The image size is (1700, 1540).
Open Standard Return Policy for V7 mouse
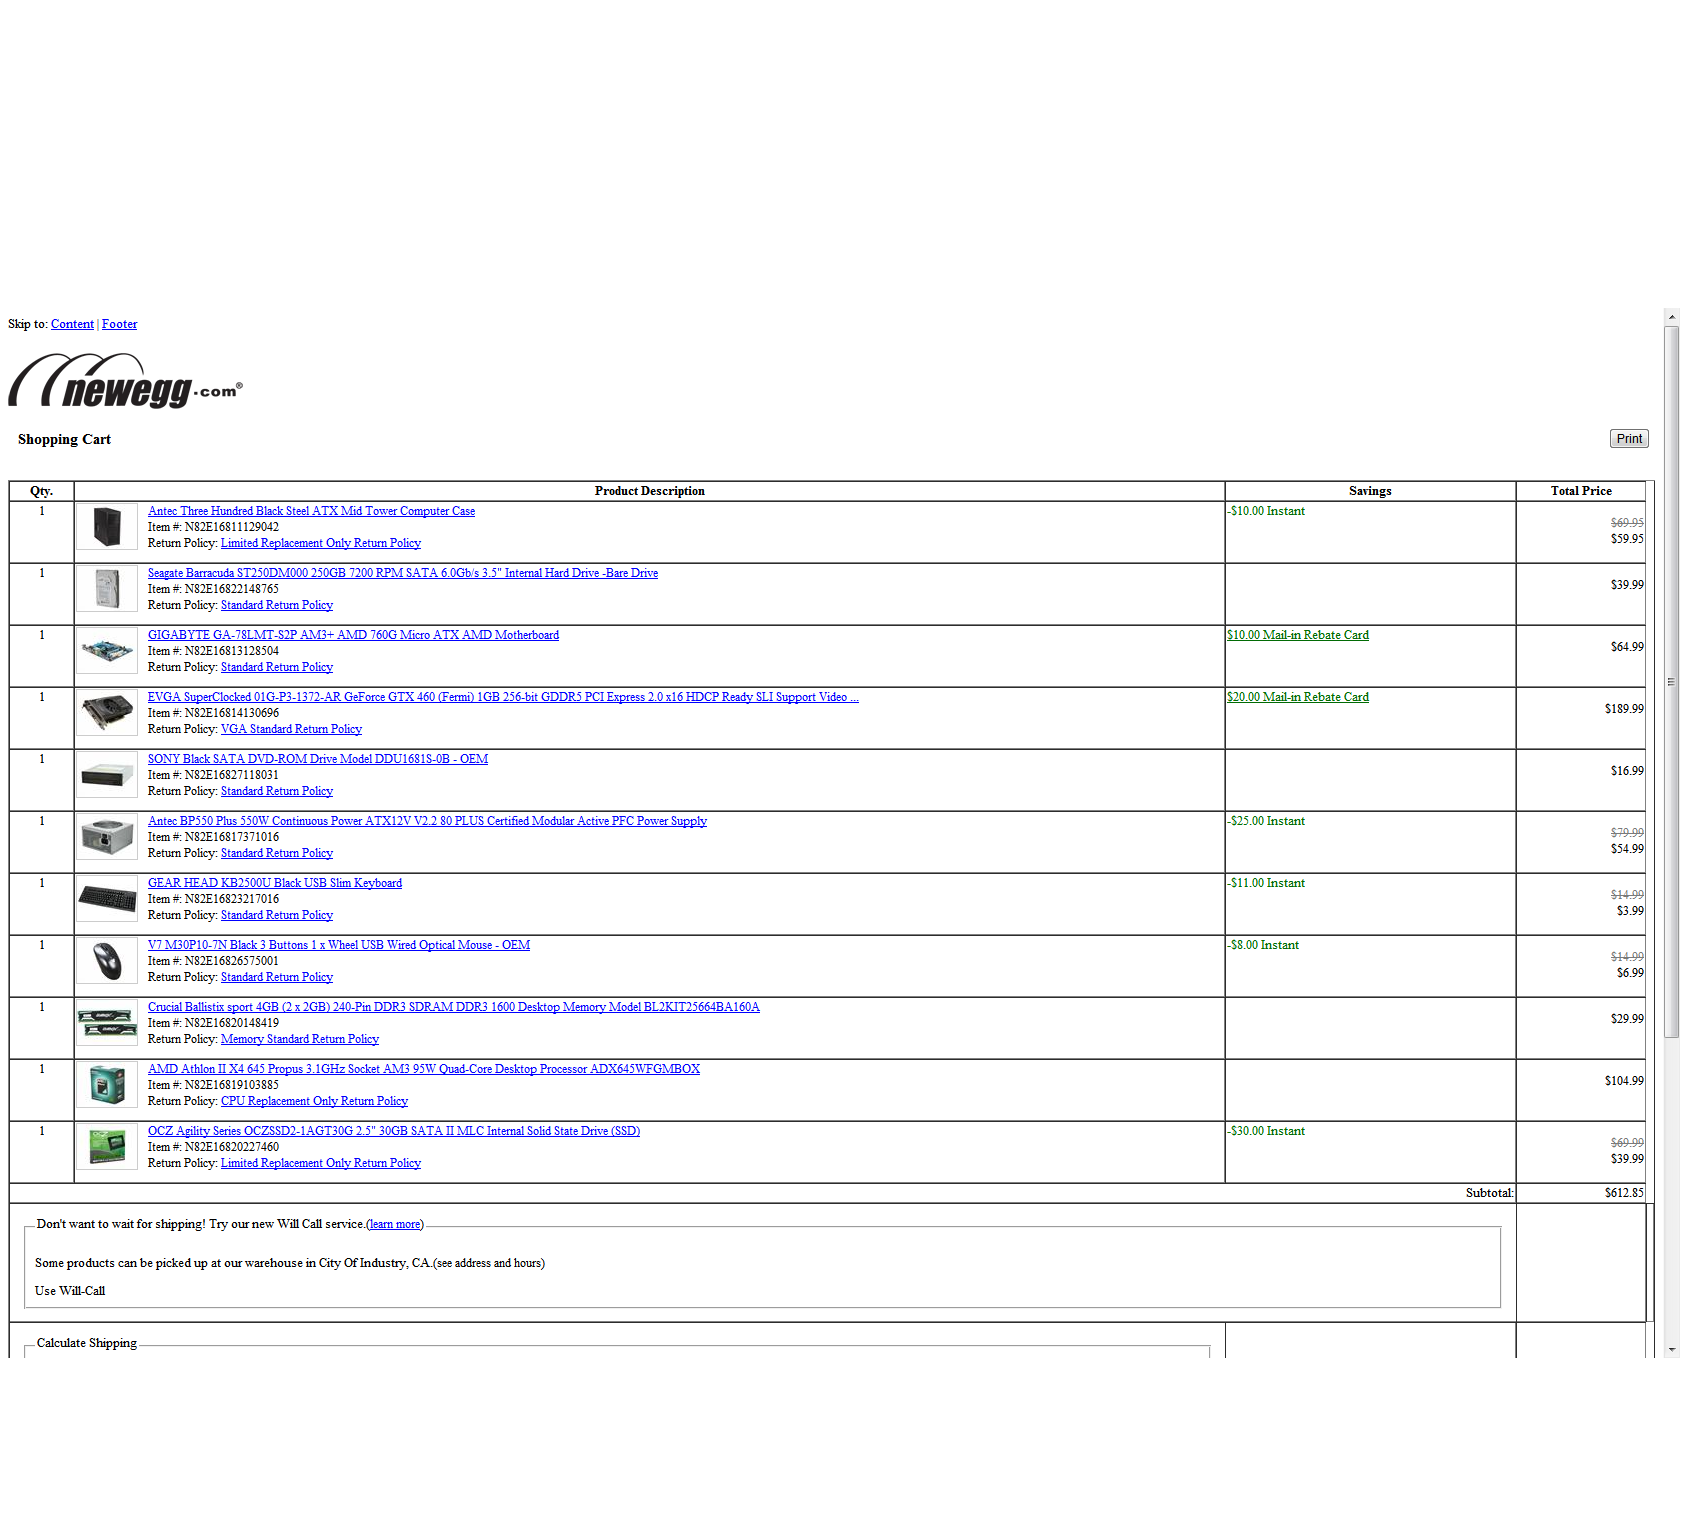click(277, 977)
